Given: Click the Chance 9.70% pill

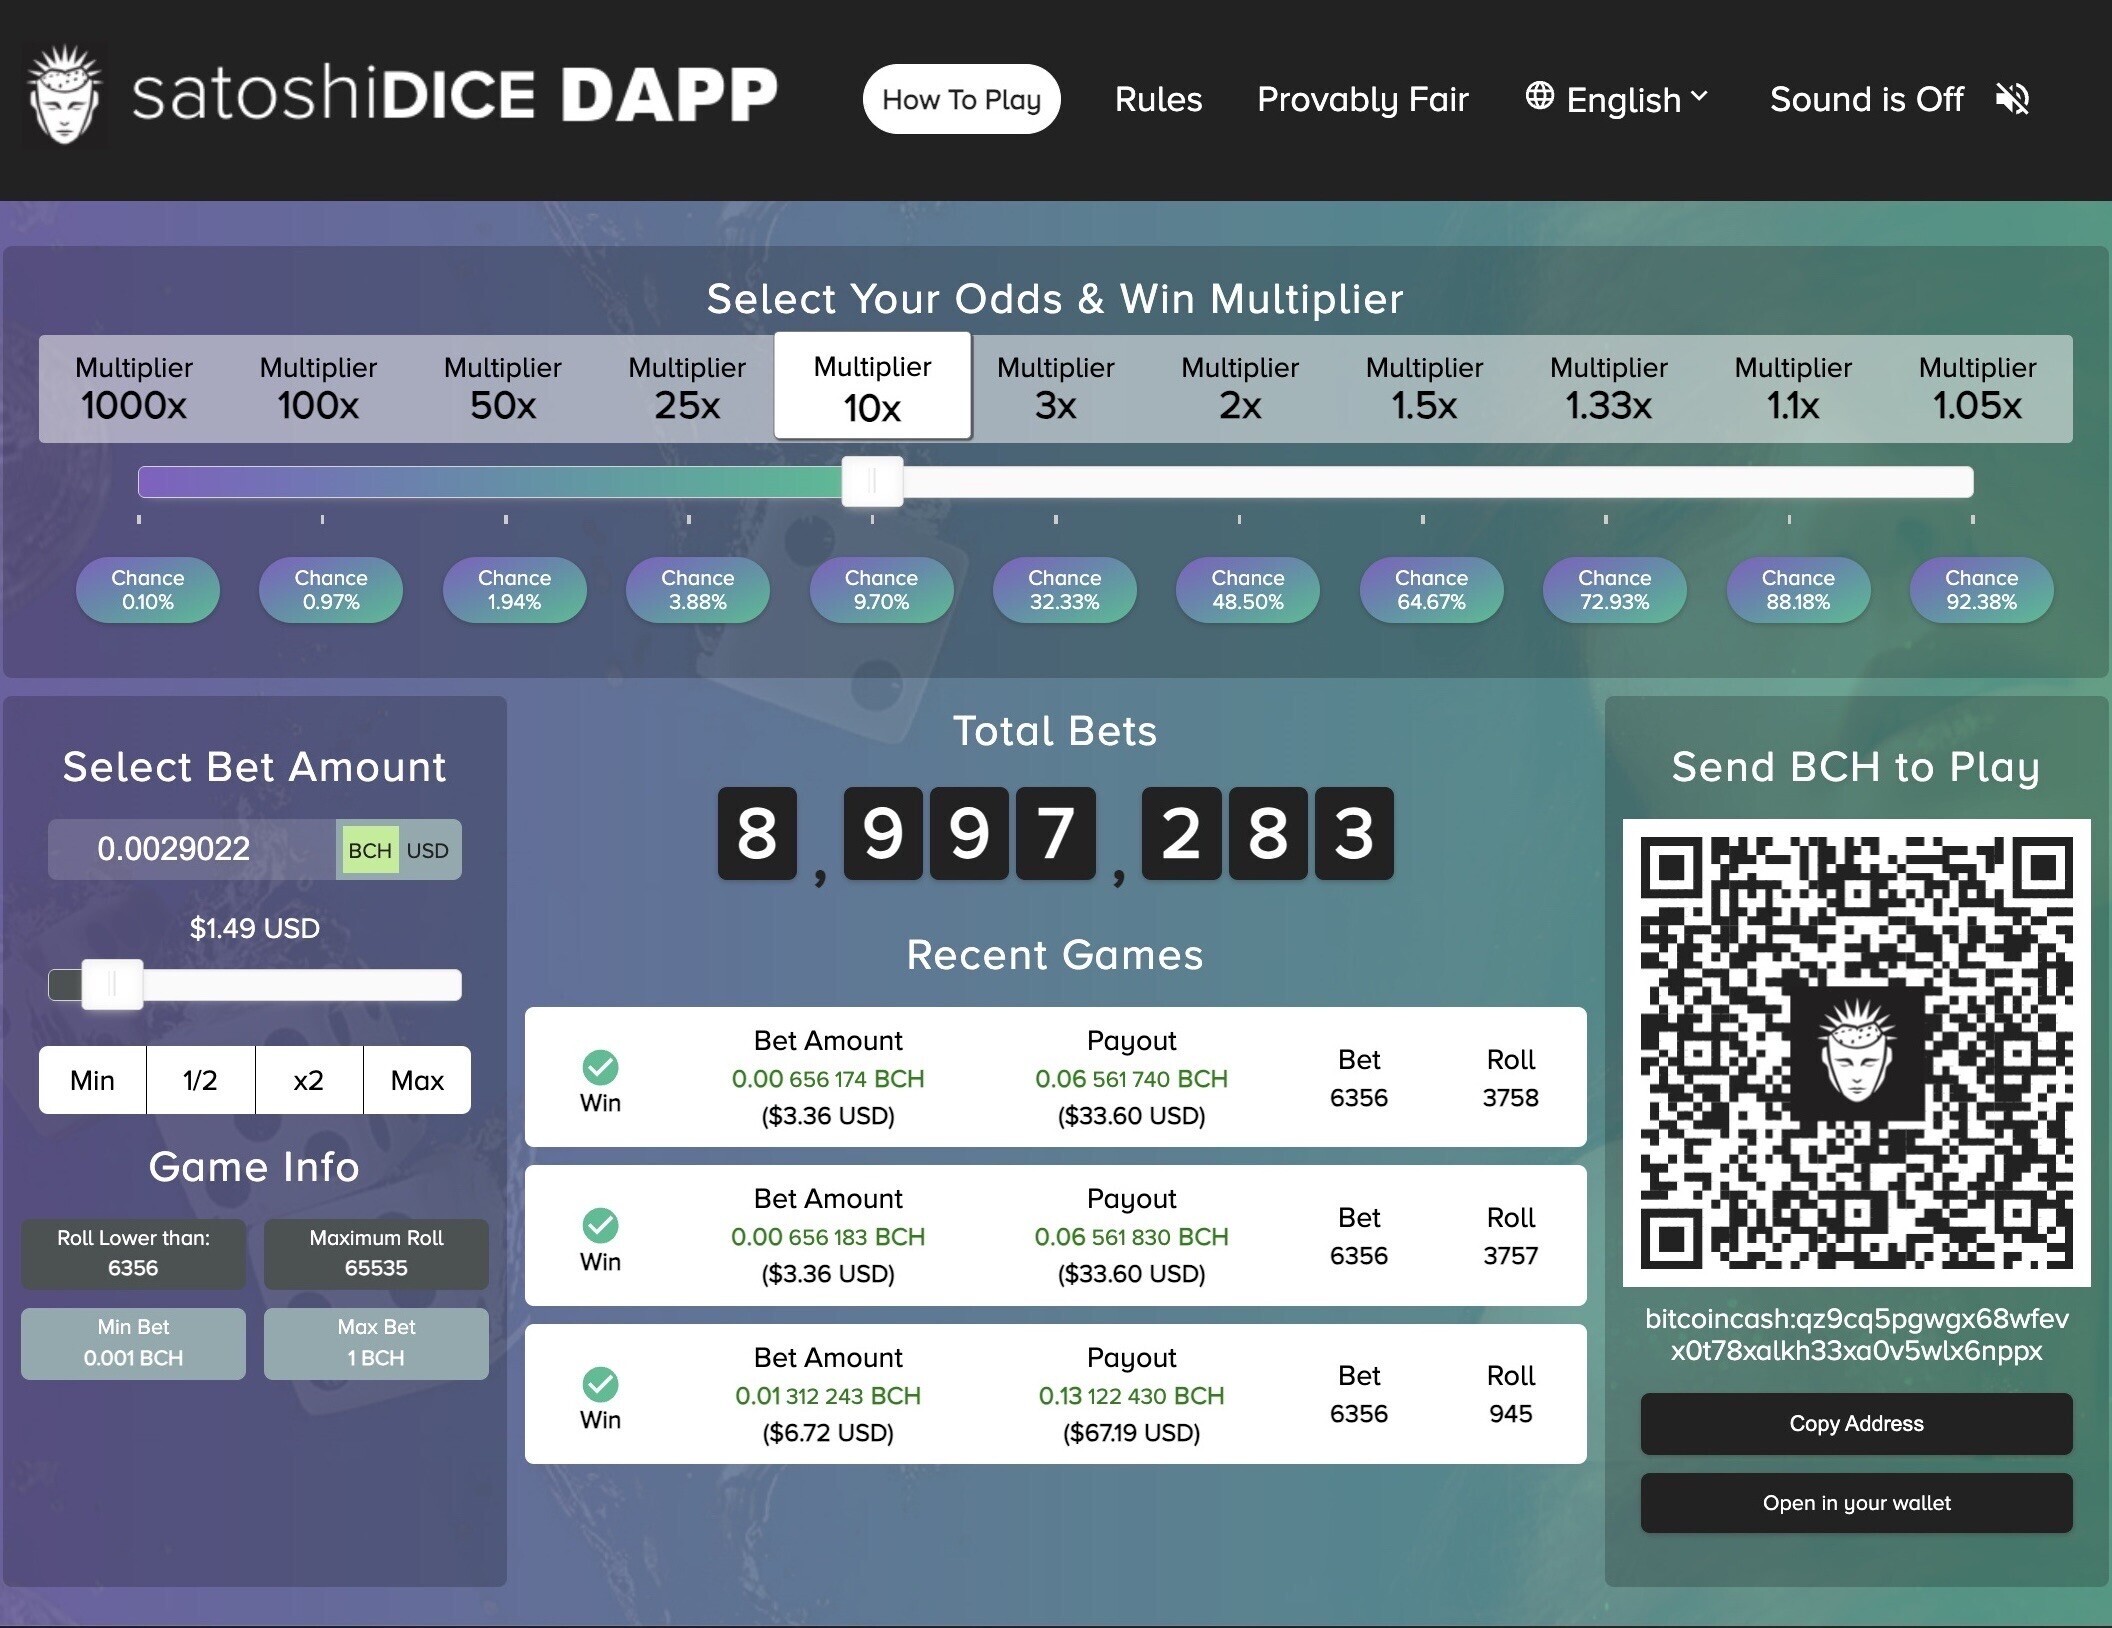Looking at the screenshot, I should point(881,590).
